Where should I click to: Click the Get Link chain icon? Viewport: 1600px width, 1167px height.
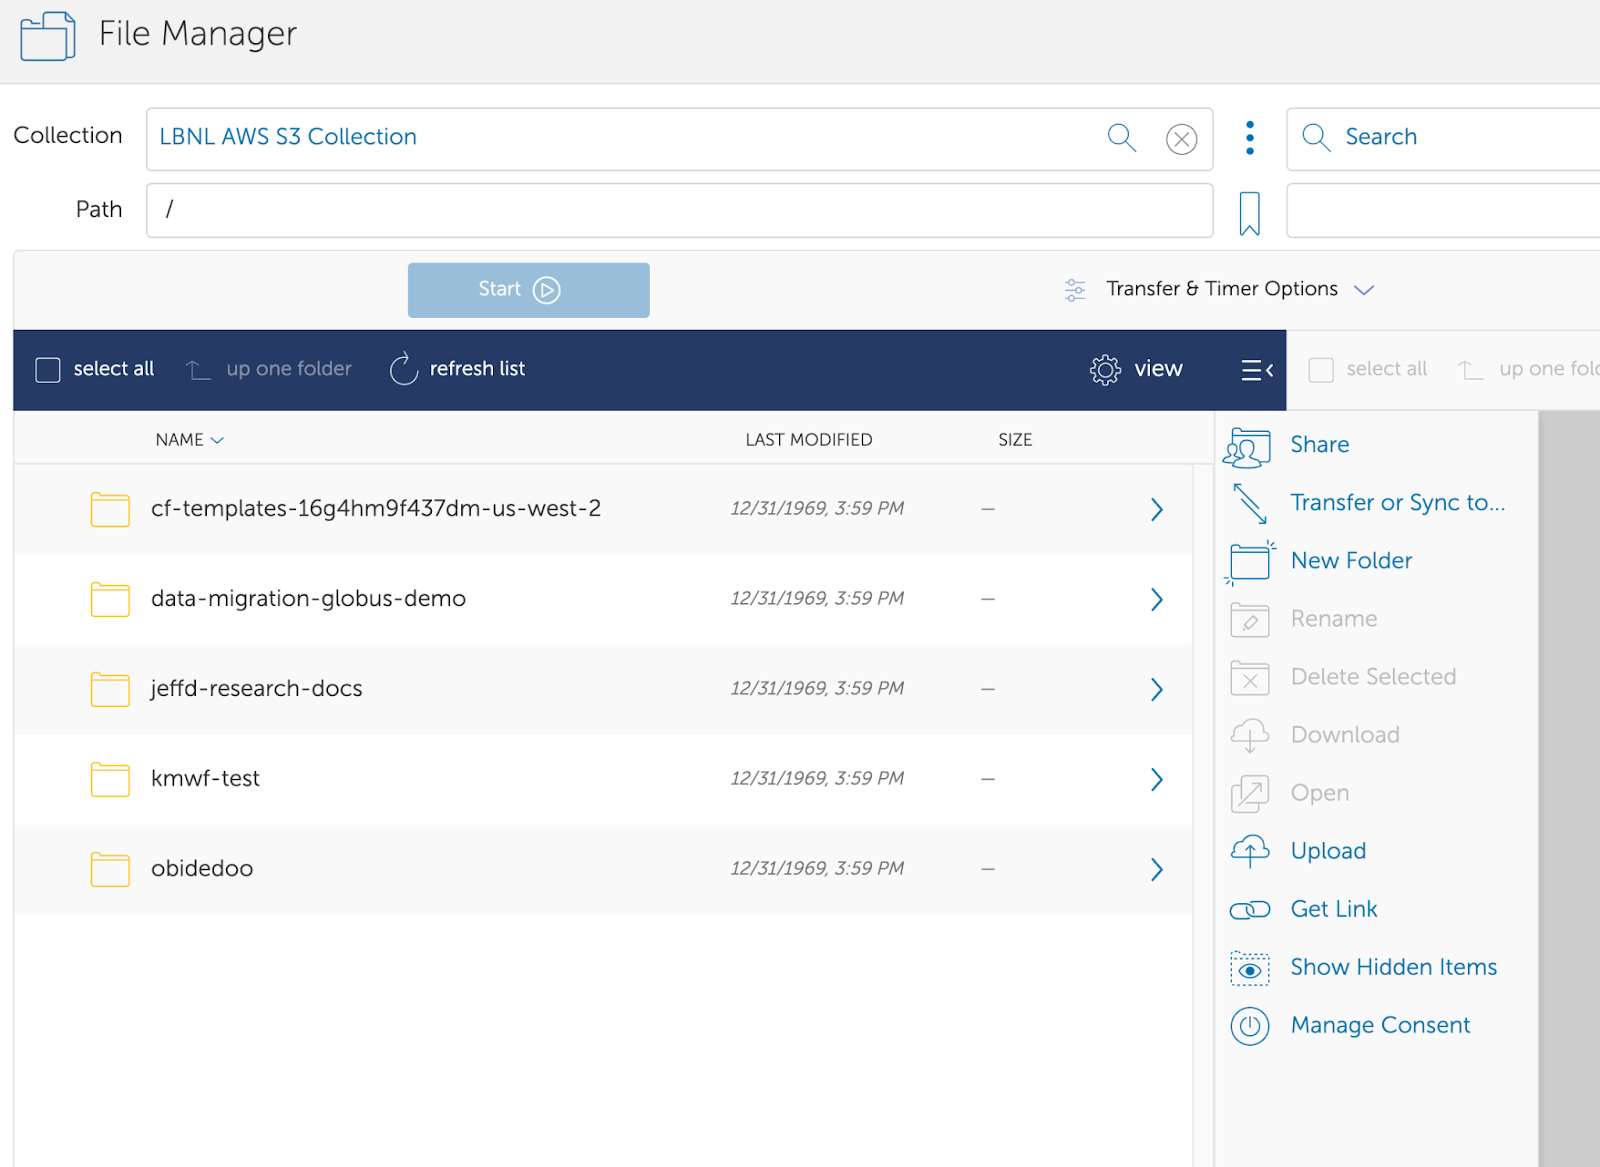1250,910
